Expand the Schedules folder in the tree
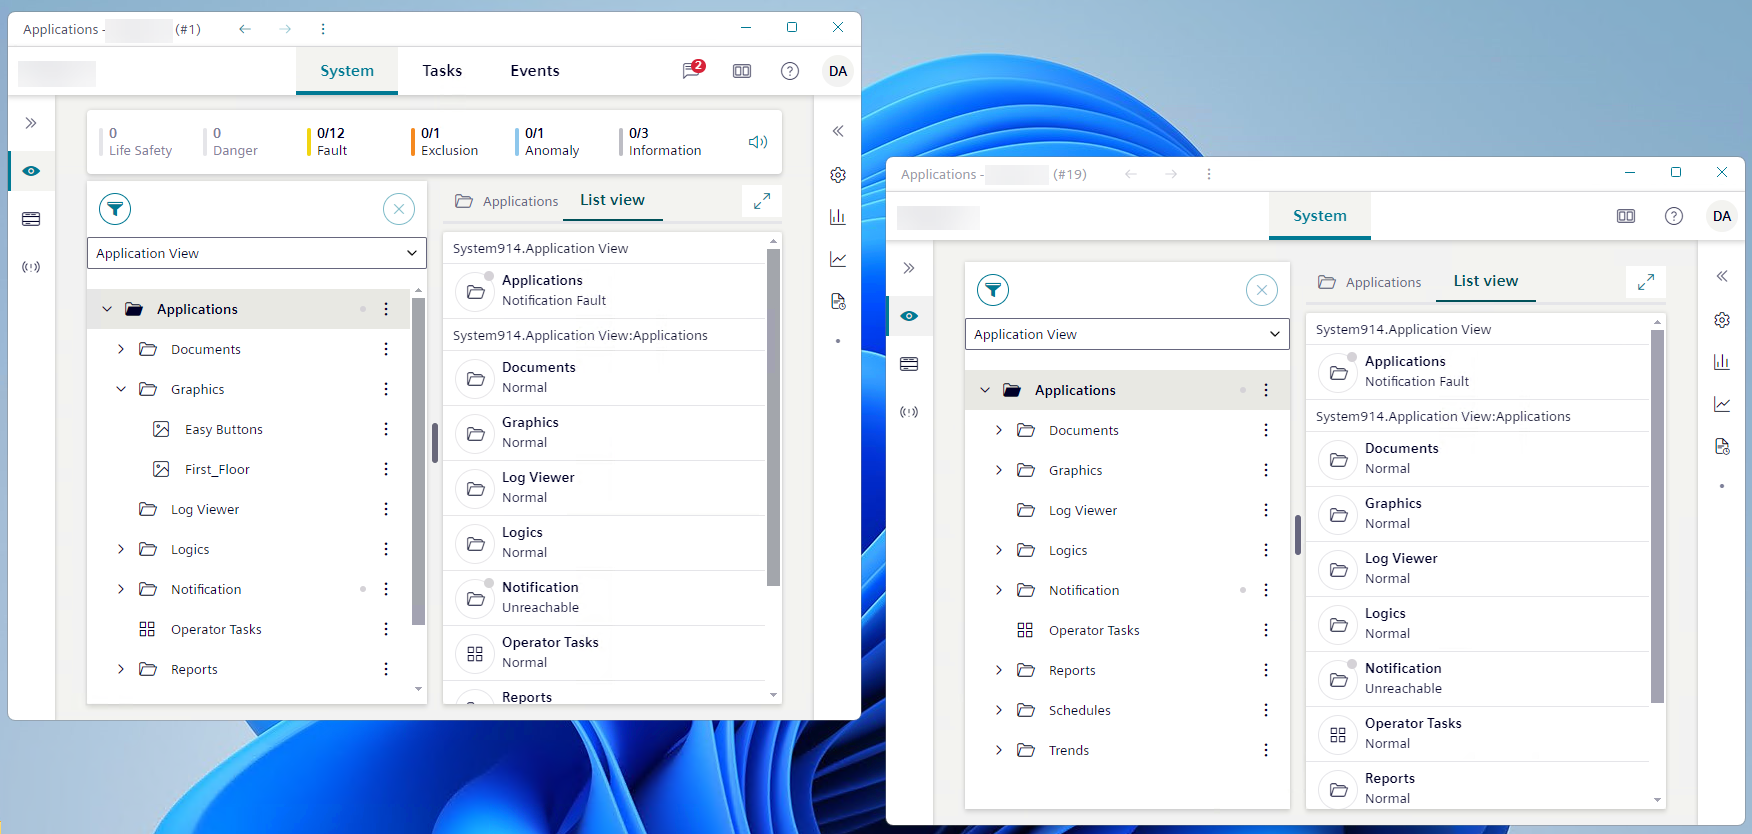The image size is (1752, 834). 998,710
